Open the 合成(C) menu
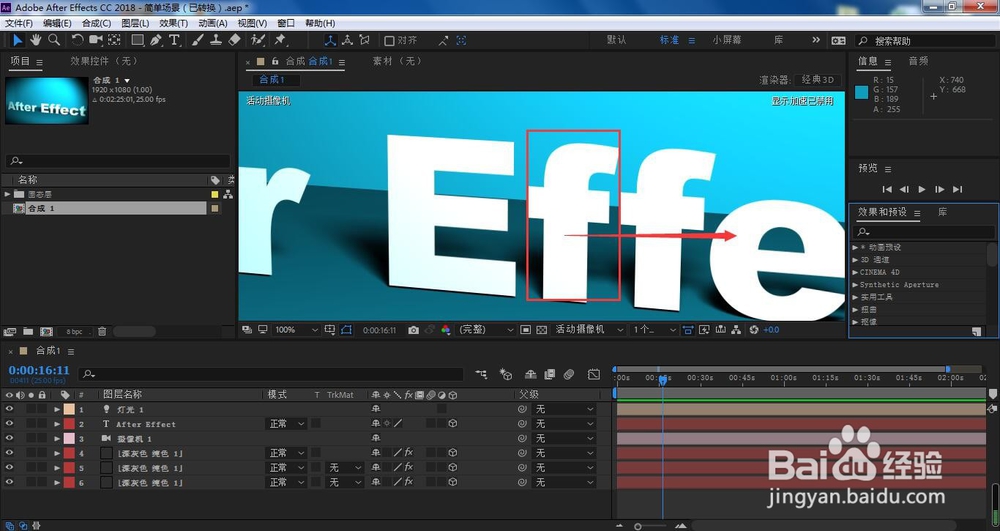Screen dimensions: 1000x531 96,23
